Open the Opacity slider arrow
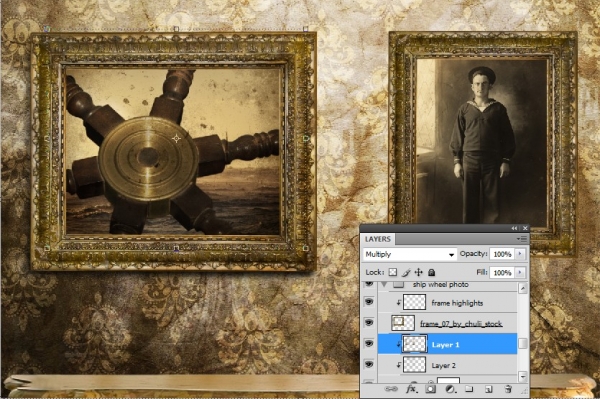This screenshot has width=600, height=399. point(520,254)
